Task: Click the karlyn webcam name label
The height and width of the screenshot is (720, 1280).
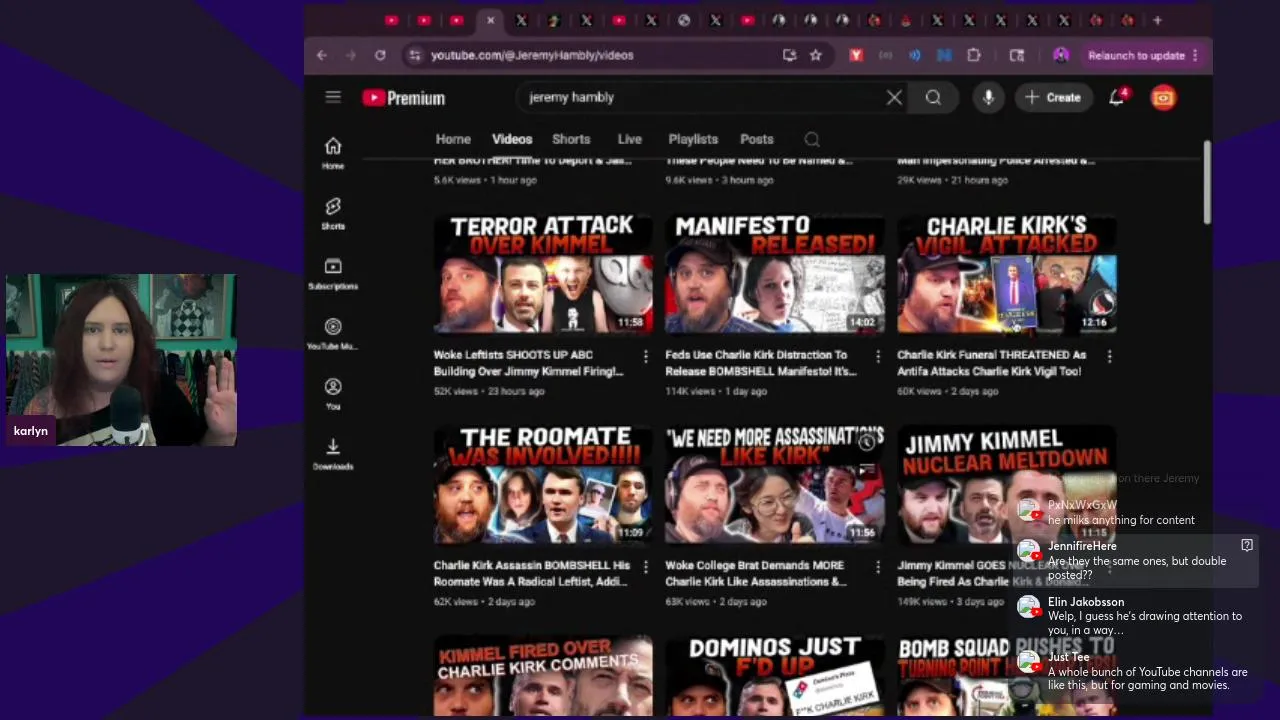Action: coord(31,431)
